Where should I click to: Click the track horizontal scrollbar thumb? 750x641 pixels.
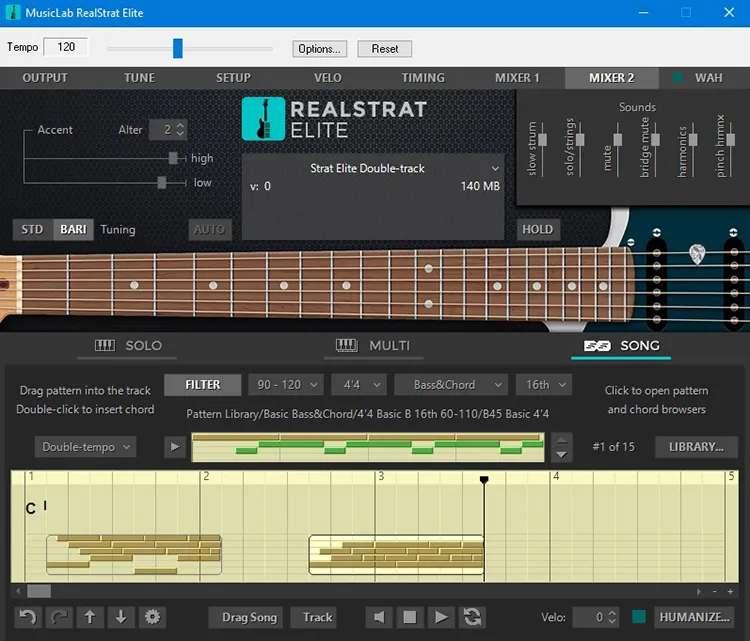pos(39,591)
